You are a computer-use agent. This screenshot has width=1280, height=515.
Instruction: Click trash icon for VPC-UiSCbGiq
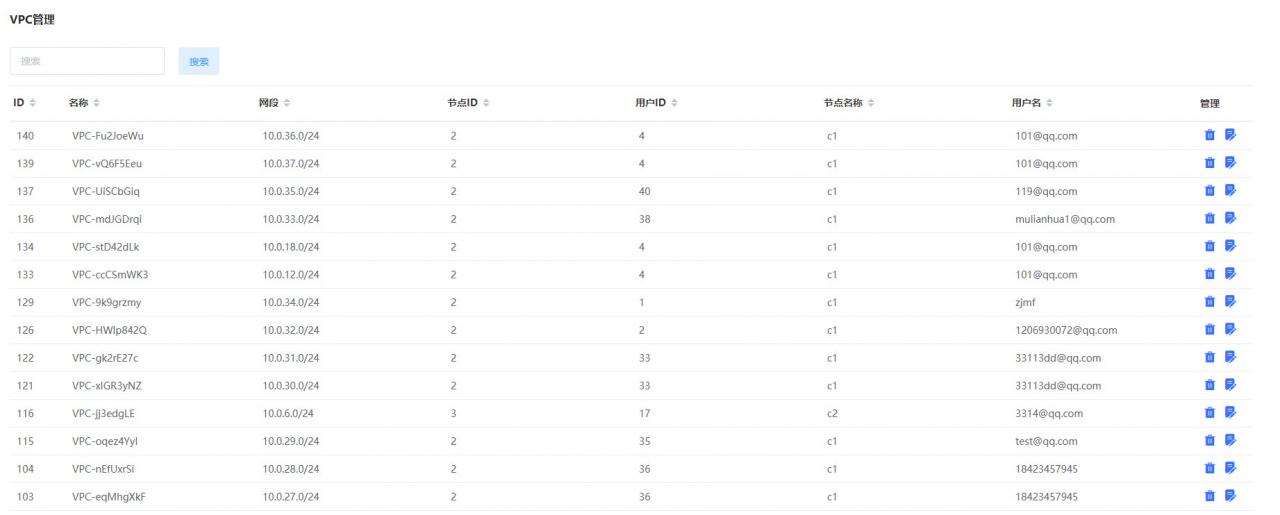[x=1209, y=191]
